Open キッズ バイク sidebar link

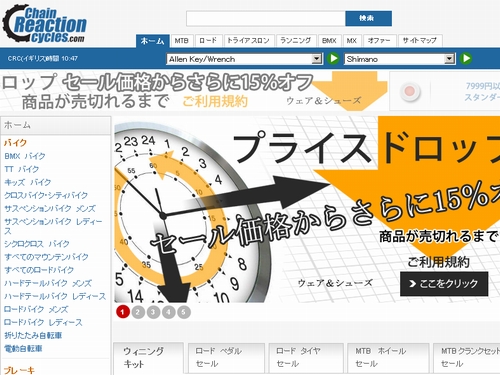click(x=28, y=182)
